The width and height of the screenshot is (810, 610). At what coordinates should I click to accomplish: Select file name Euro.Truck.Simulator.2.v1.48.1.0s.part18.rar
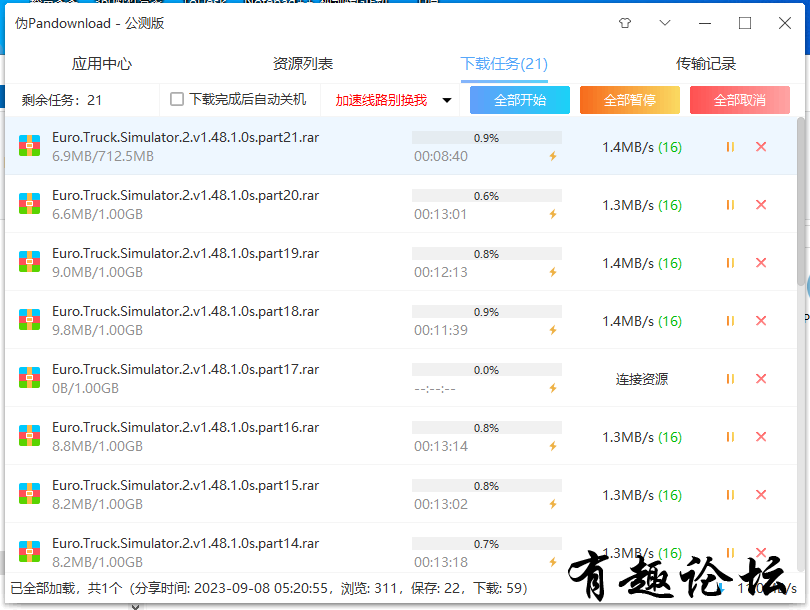click(185, 311)
